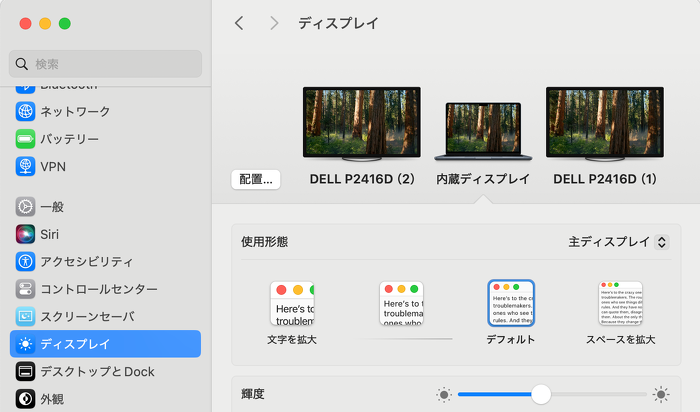Click the ディスプレイ window title
Screen dimensions: 700x412
[x=338, y=23]
